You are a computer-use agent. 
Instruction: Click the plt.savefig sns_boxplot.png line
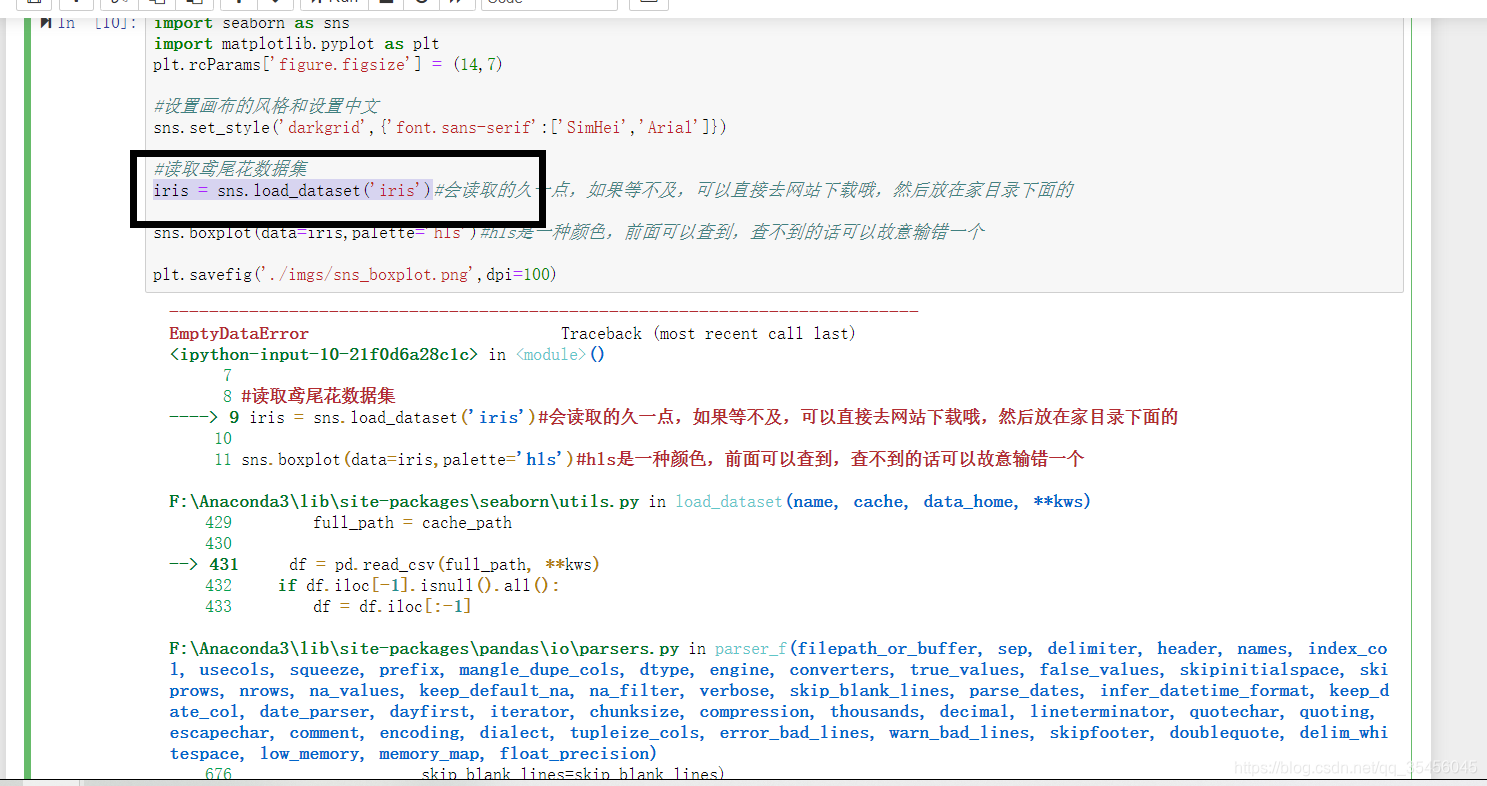(354, 274)
